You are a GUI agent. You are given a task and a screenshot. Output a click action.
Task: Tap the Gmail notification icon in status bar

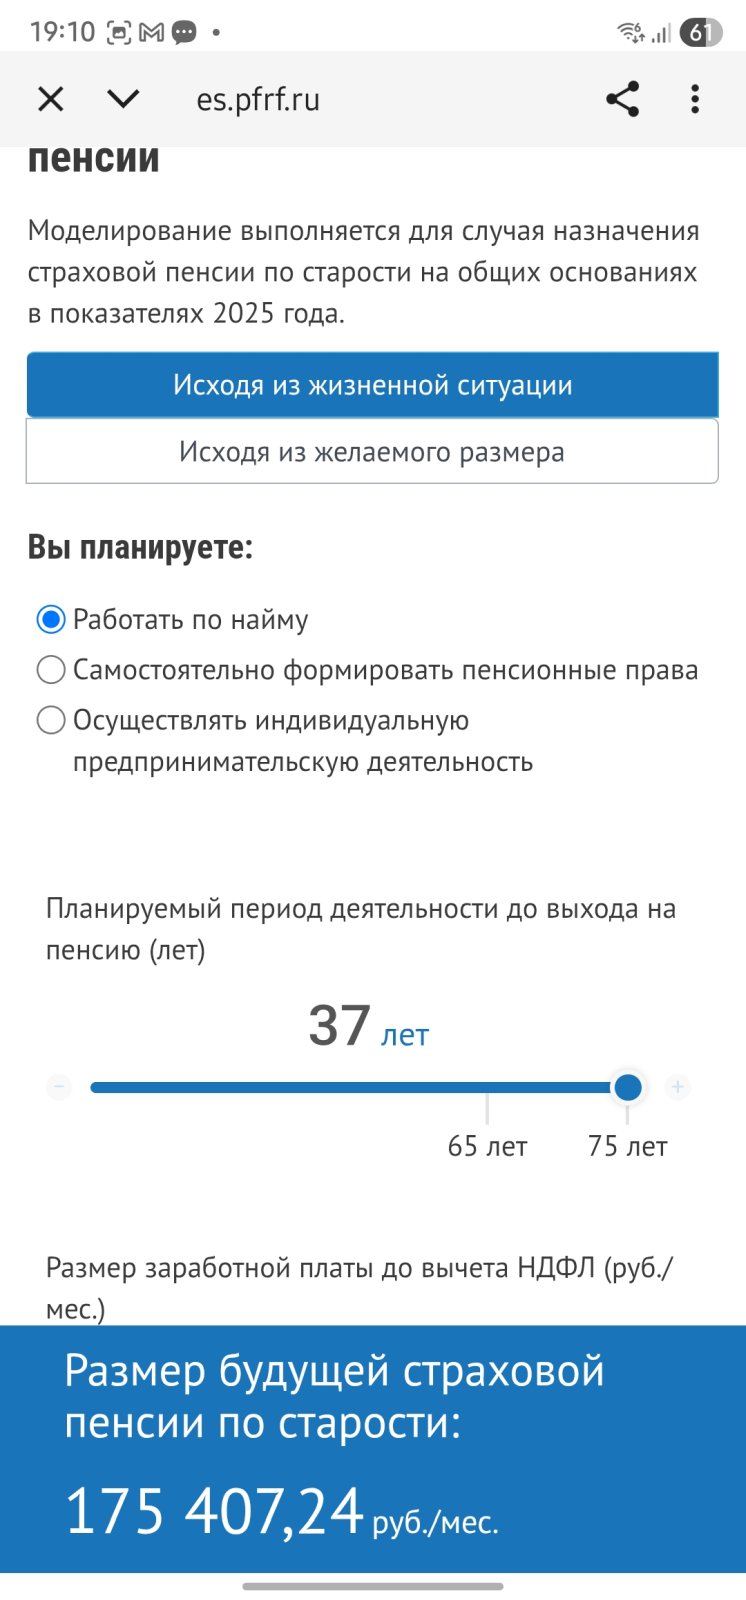tap(151, 33)
